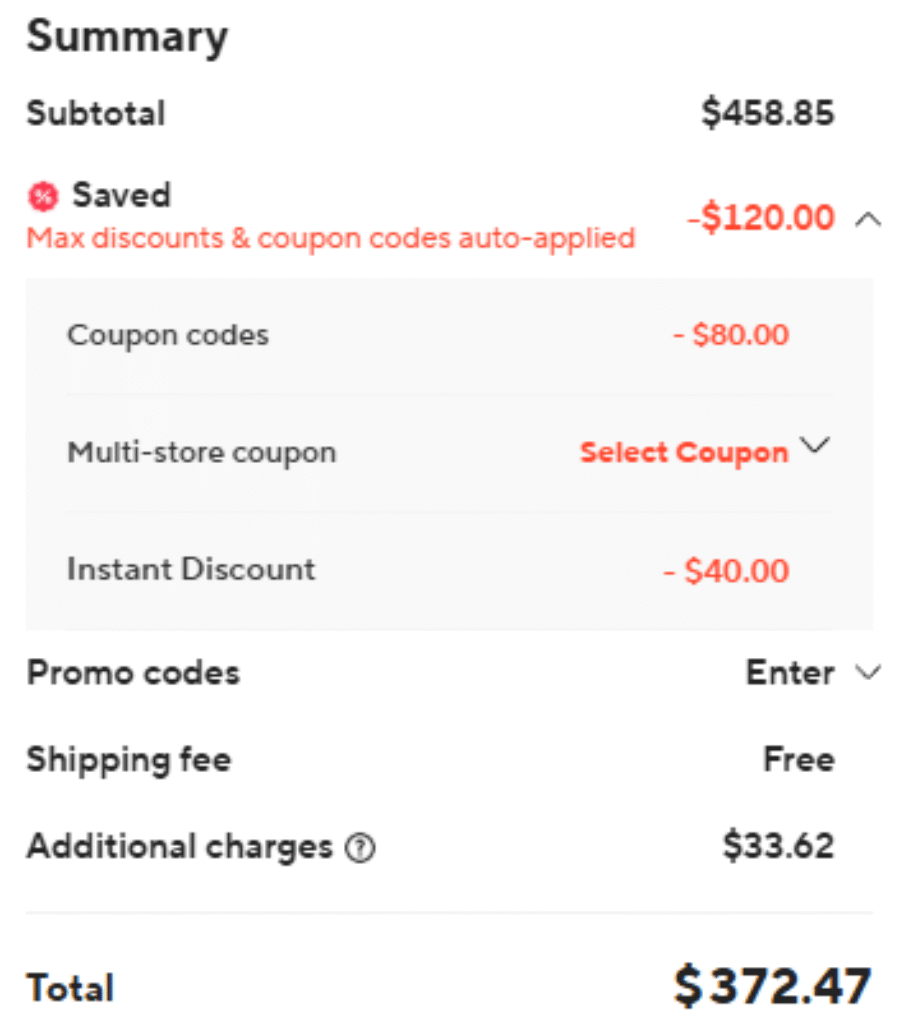Click the Free shipping fee value
Image resolution: width=904 pixels, height=1024 pixels.
(798, 760)
